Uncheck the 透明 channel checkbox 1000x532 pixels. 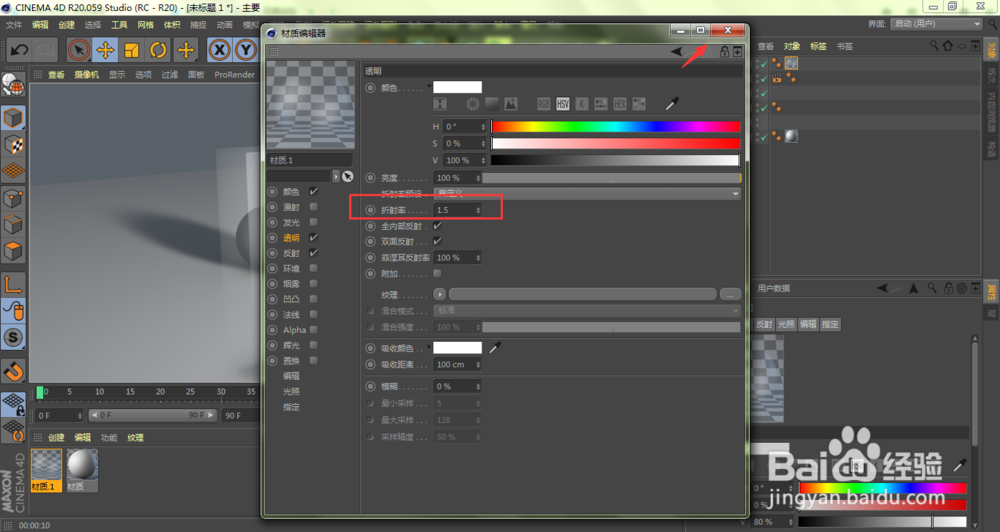[313, 237]
